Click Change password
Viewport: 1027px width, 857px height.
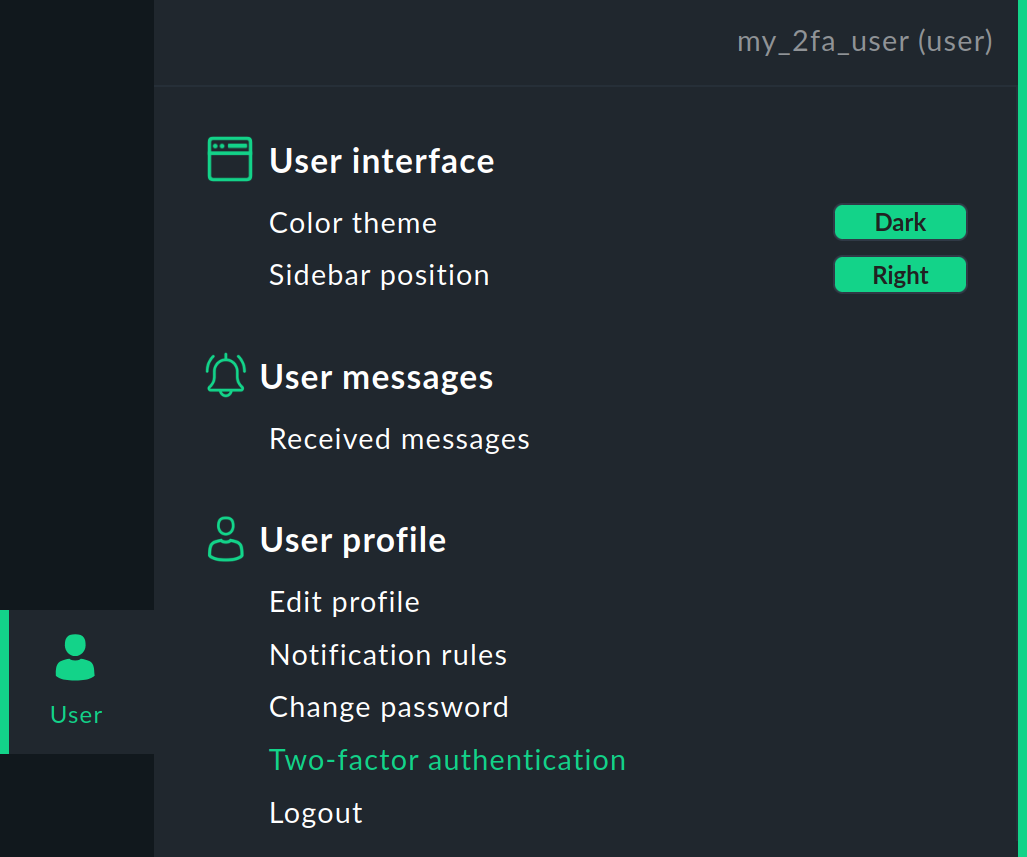(389, 706)
